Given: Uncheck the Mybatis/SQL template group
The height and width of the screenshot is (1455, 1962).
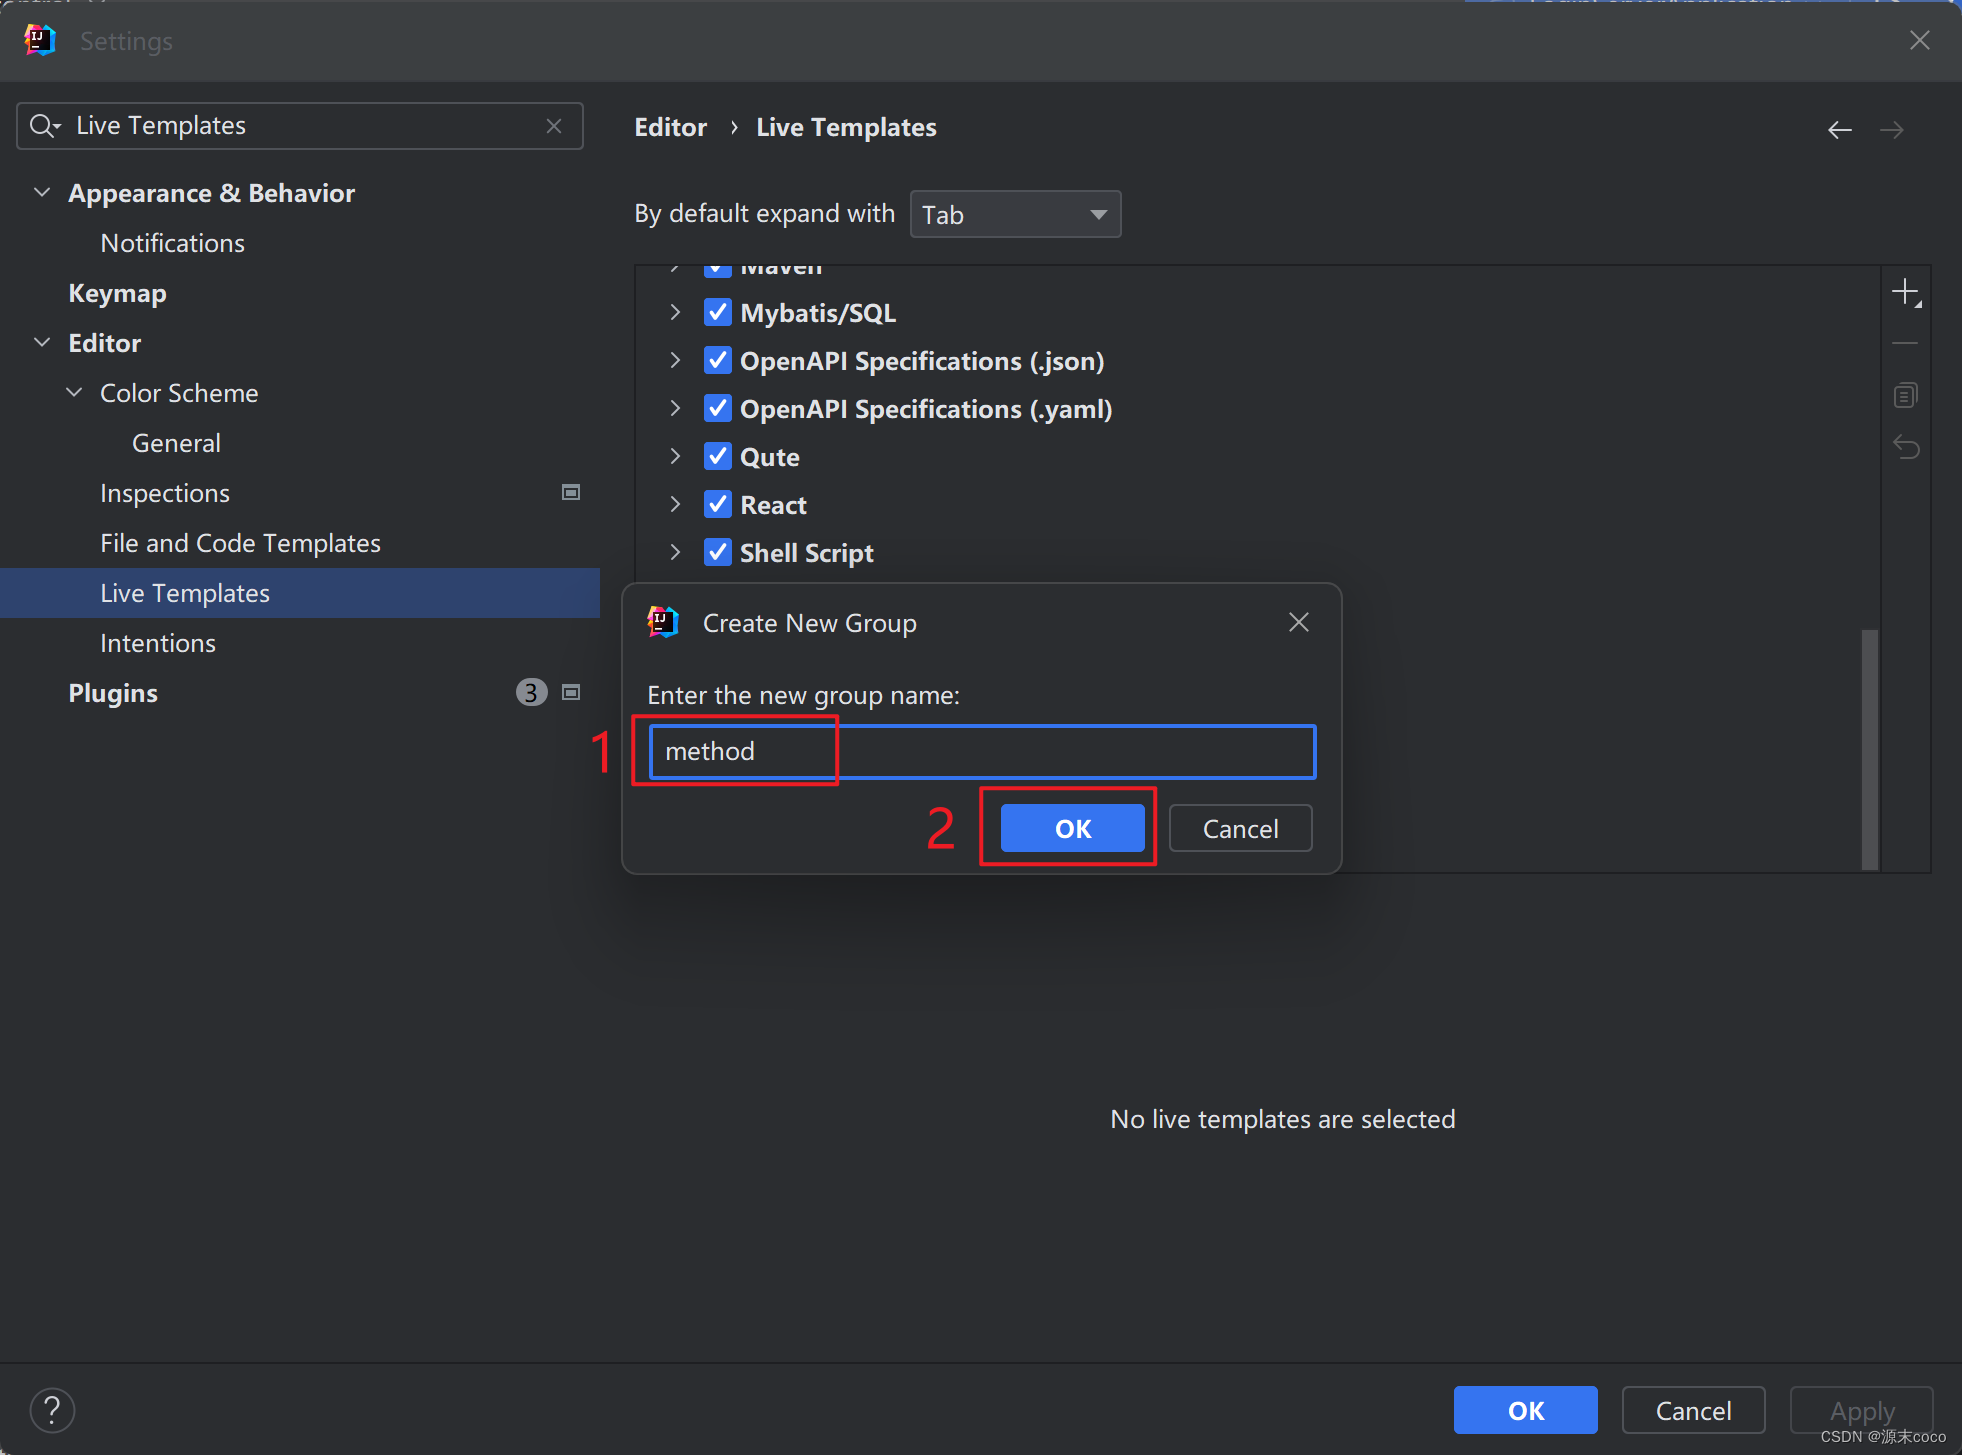Looking at the screenshot, I should click(x=717, y=313).
